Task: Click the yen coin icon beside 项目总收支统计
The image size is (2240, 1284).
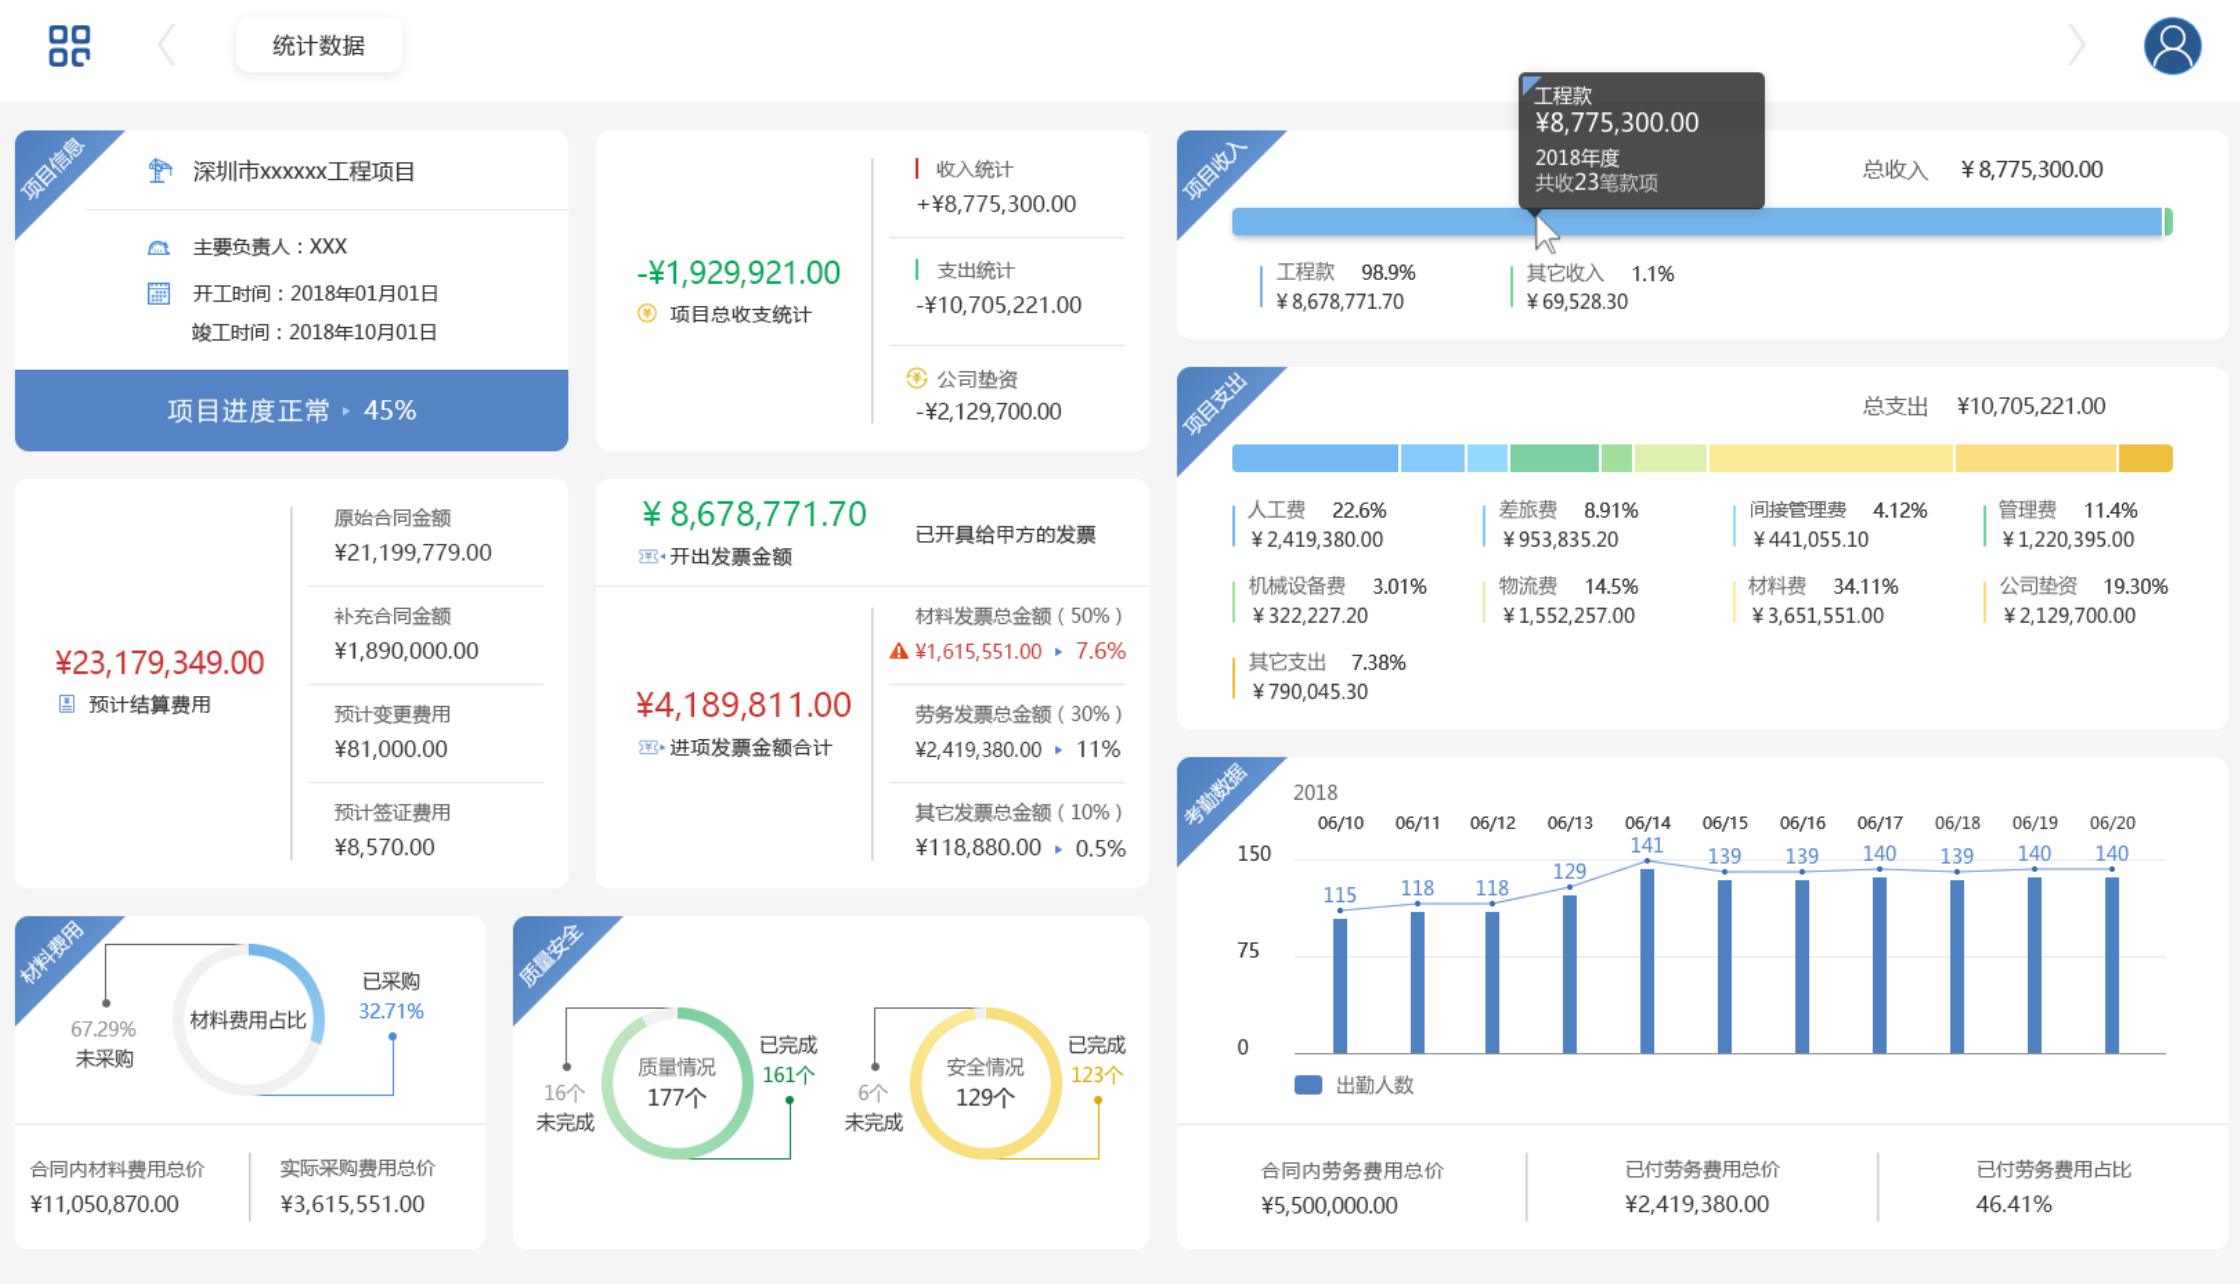Action: pyautogui.click(x=647, y=313)
